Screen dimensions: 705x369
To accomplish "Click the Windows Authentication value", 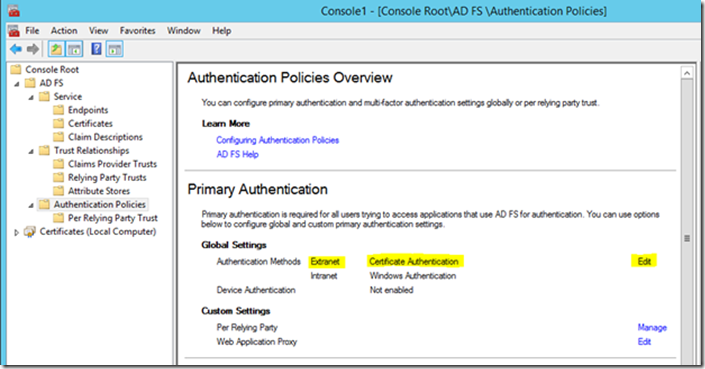I will pos(413,276).
